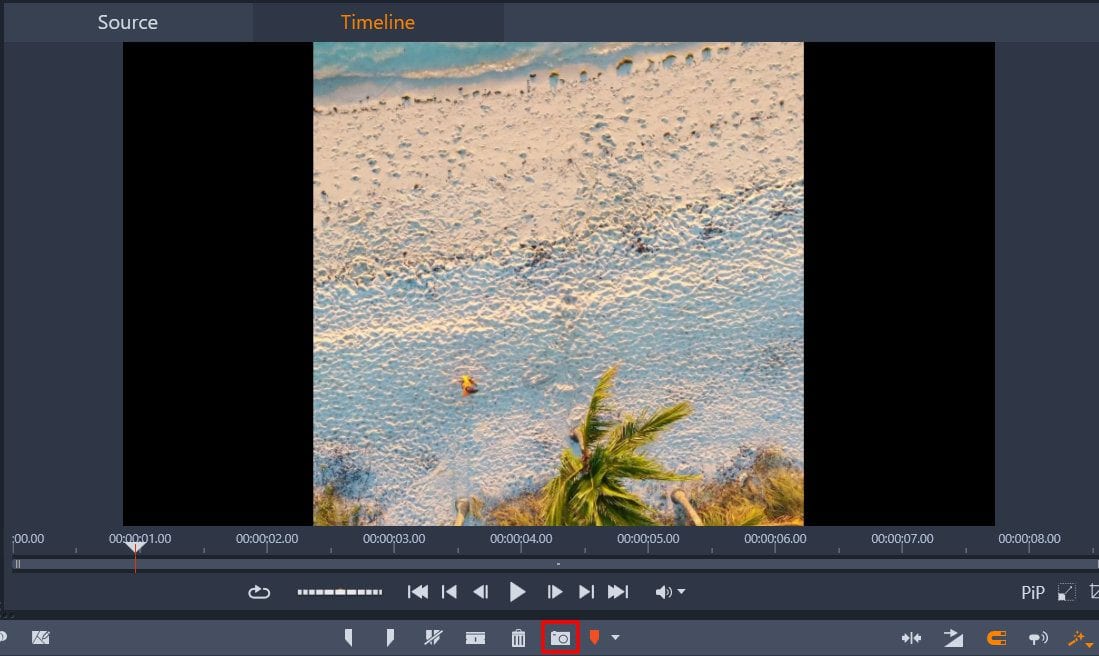Select the split clip razor tool
The image size is (1099, 656).
433,637
